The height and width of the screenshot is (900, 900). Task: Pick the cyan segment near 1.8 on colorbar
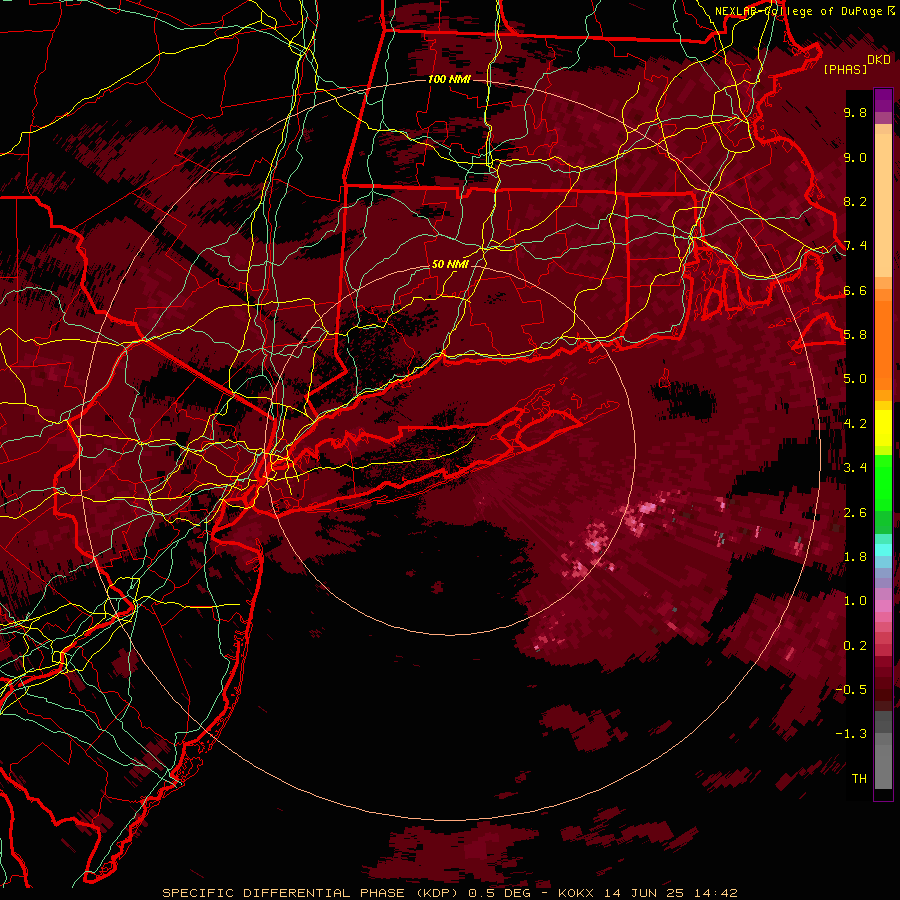[x=883, y=550]
